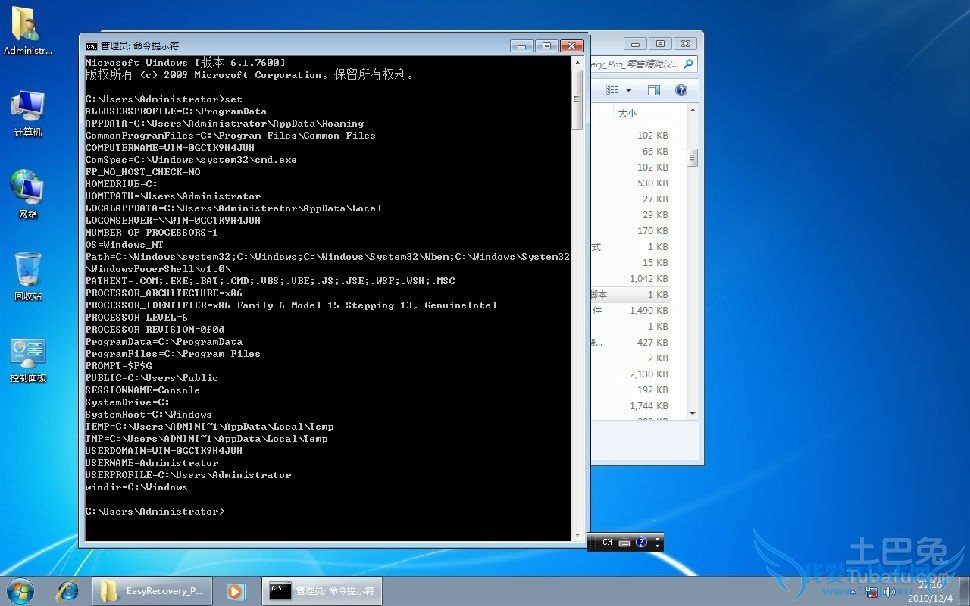Click the windir=C:\Windows output line
The width and height of the screenshot is (970, 606).
click(136, 487)
